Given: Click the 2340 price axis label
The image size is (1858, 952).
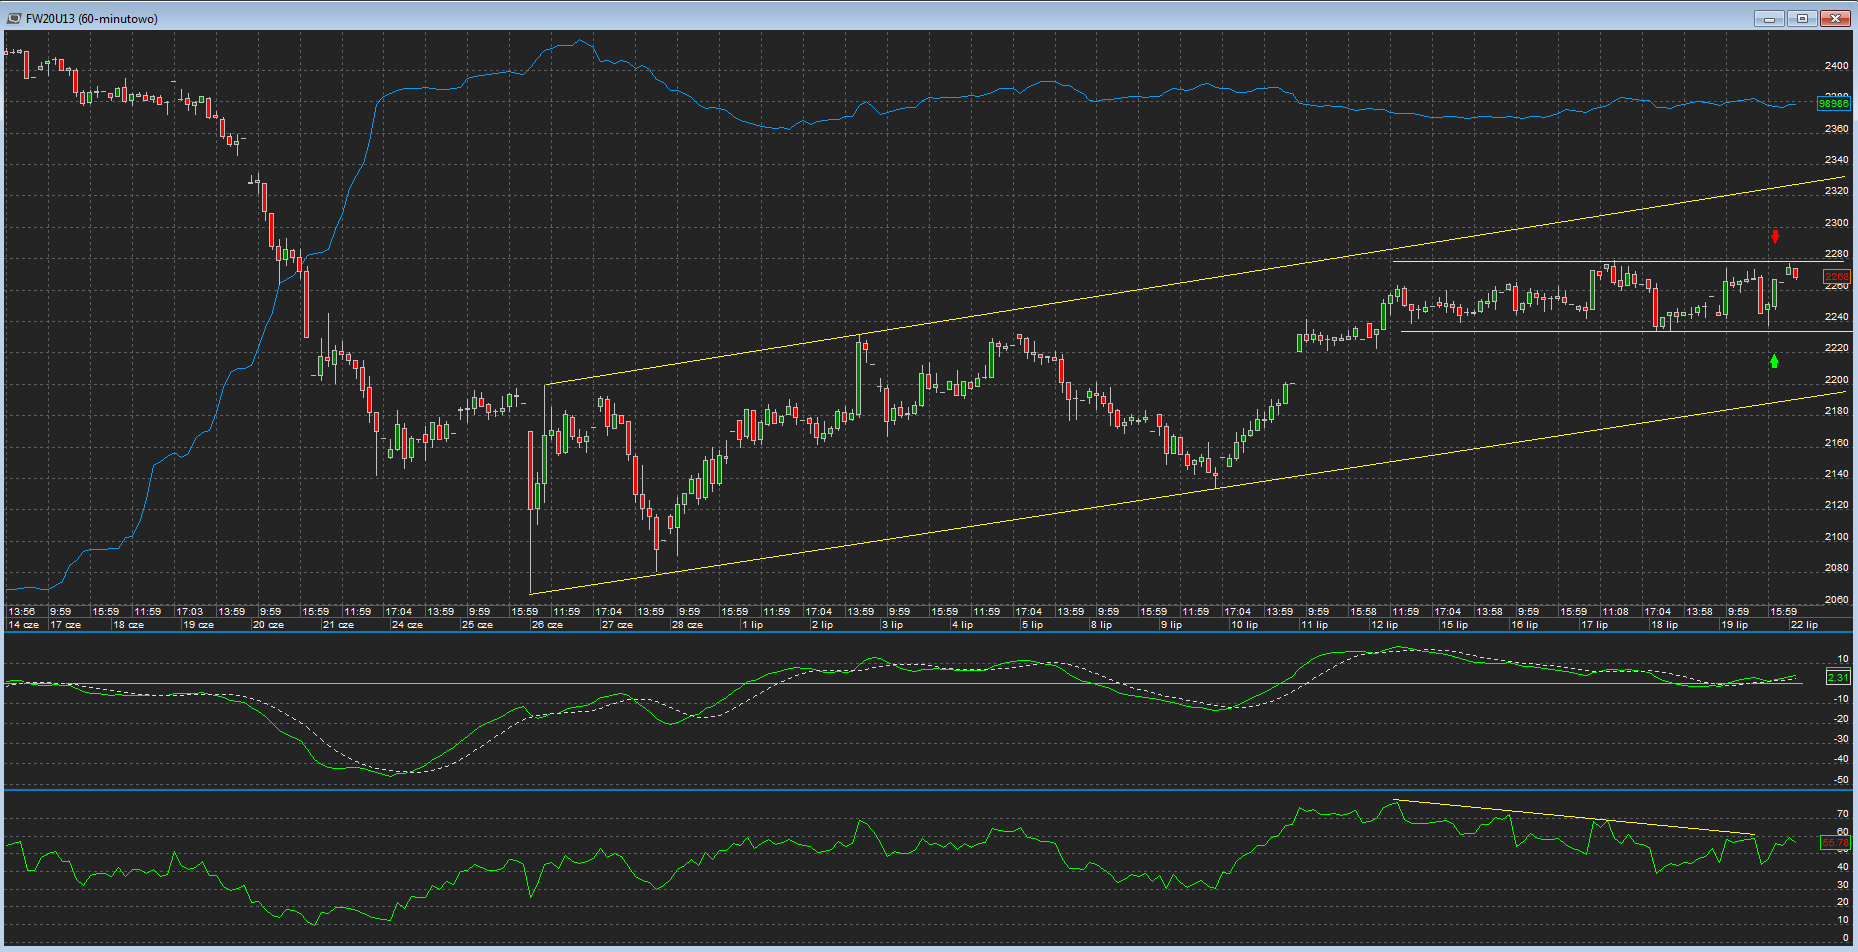Looking at the screenshot, I should point(1837,160).
